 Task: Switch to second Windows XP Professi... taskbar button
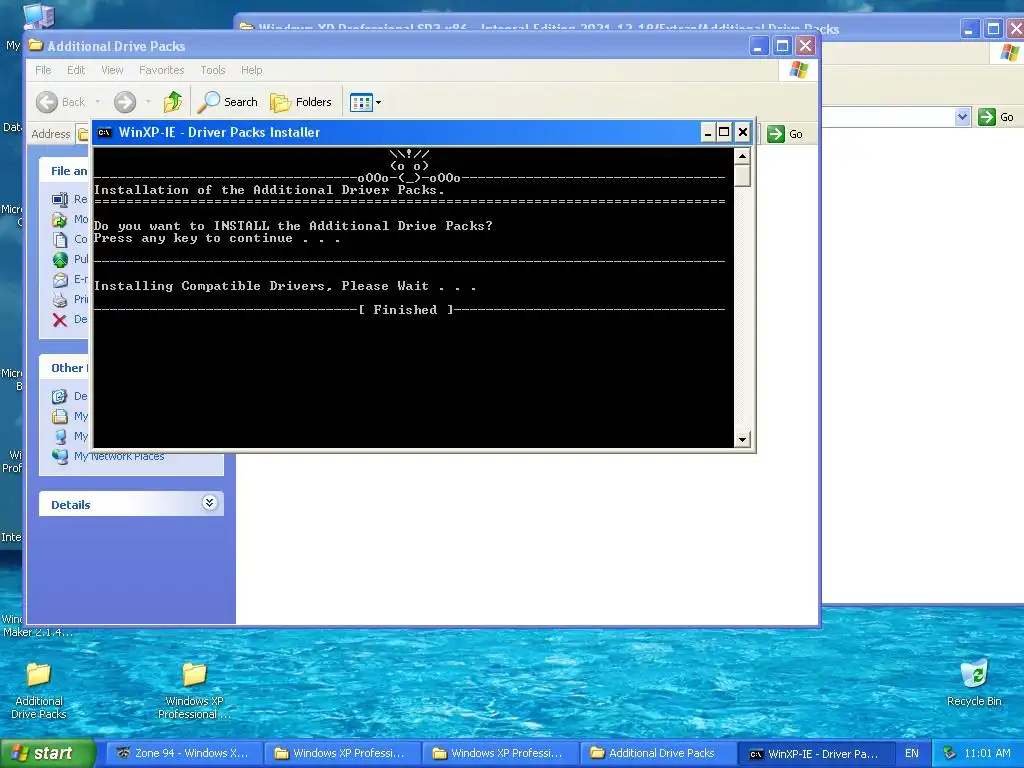(x=501, y=753)
